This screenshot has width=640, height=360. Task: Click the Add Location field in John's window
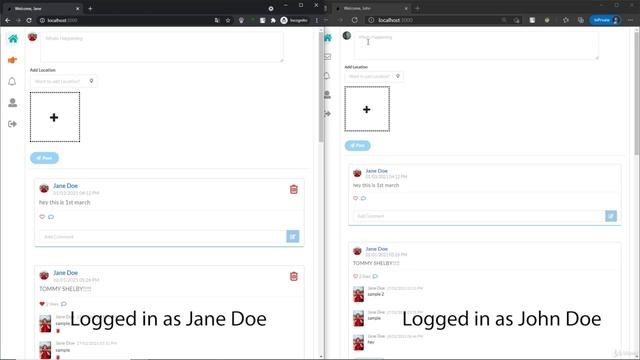point(374,76)
